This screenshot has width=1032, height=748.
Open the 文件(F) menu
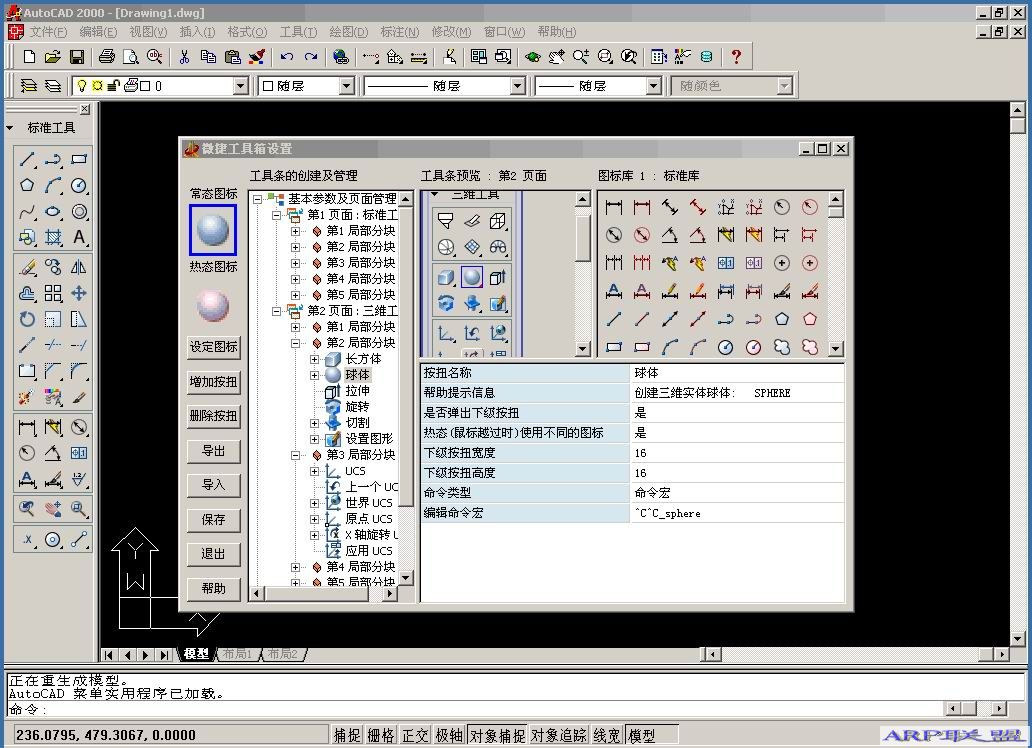click(x=47, y=32)
